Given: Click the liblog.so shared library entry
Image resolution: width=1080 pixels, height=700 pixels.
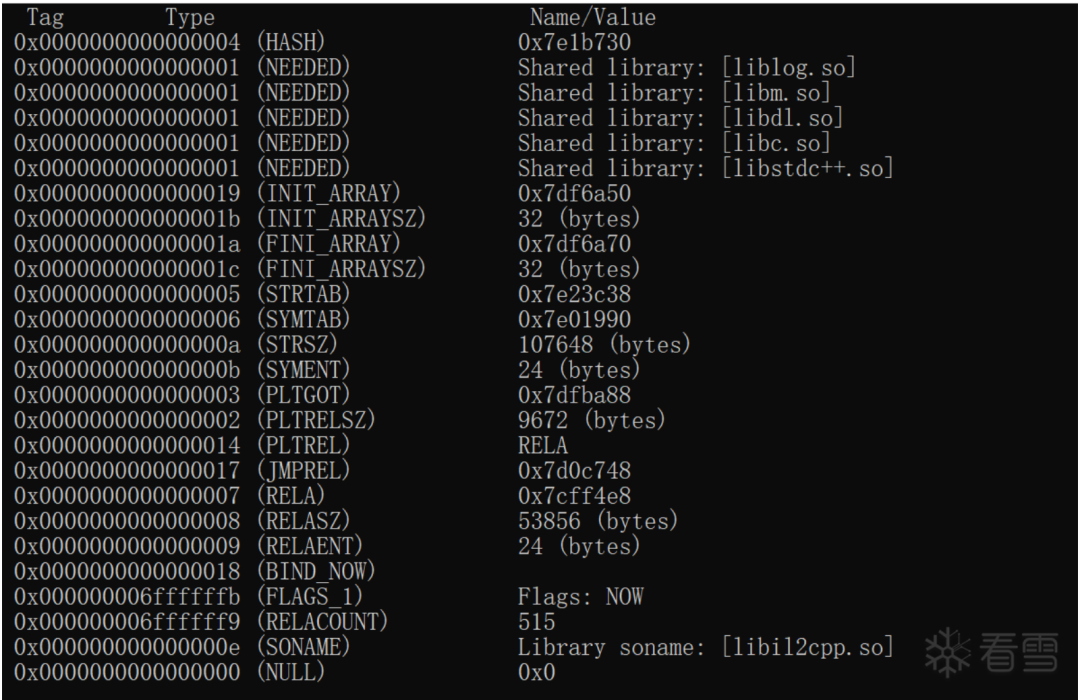Looking at the screenshot, I should coord(687,68).
